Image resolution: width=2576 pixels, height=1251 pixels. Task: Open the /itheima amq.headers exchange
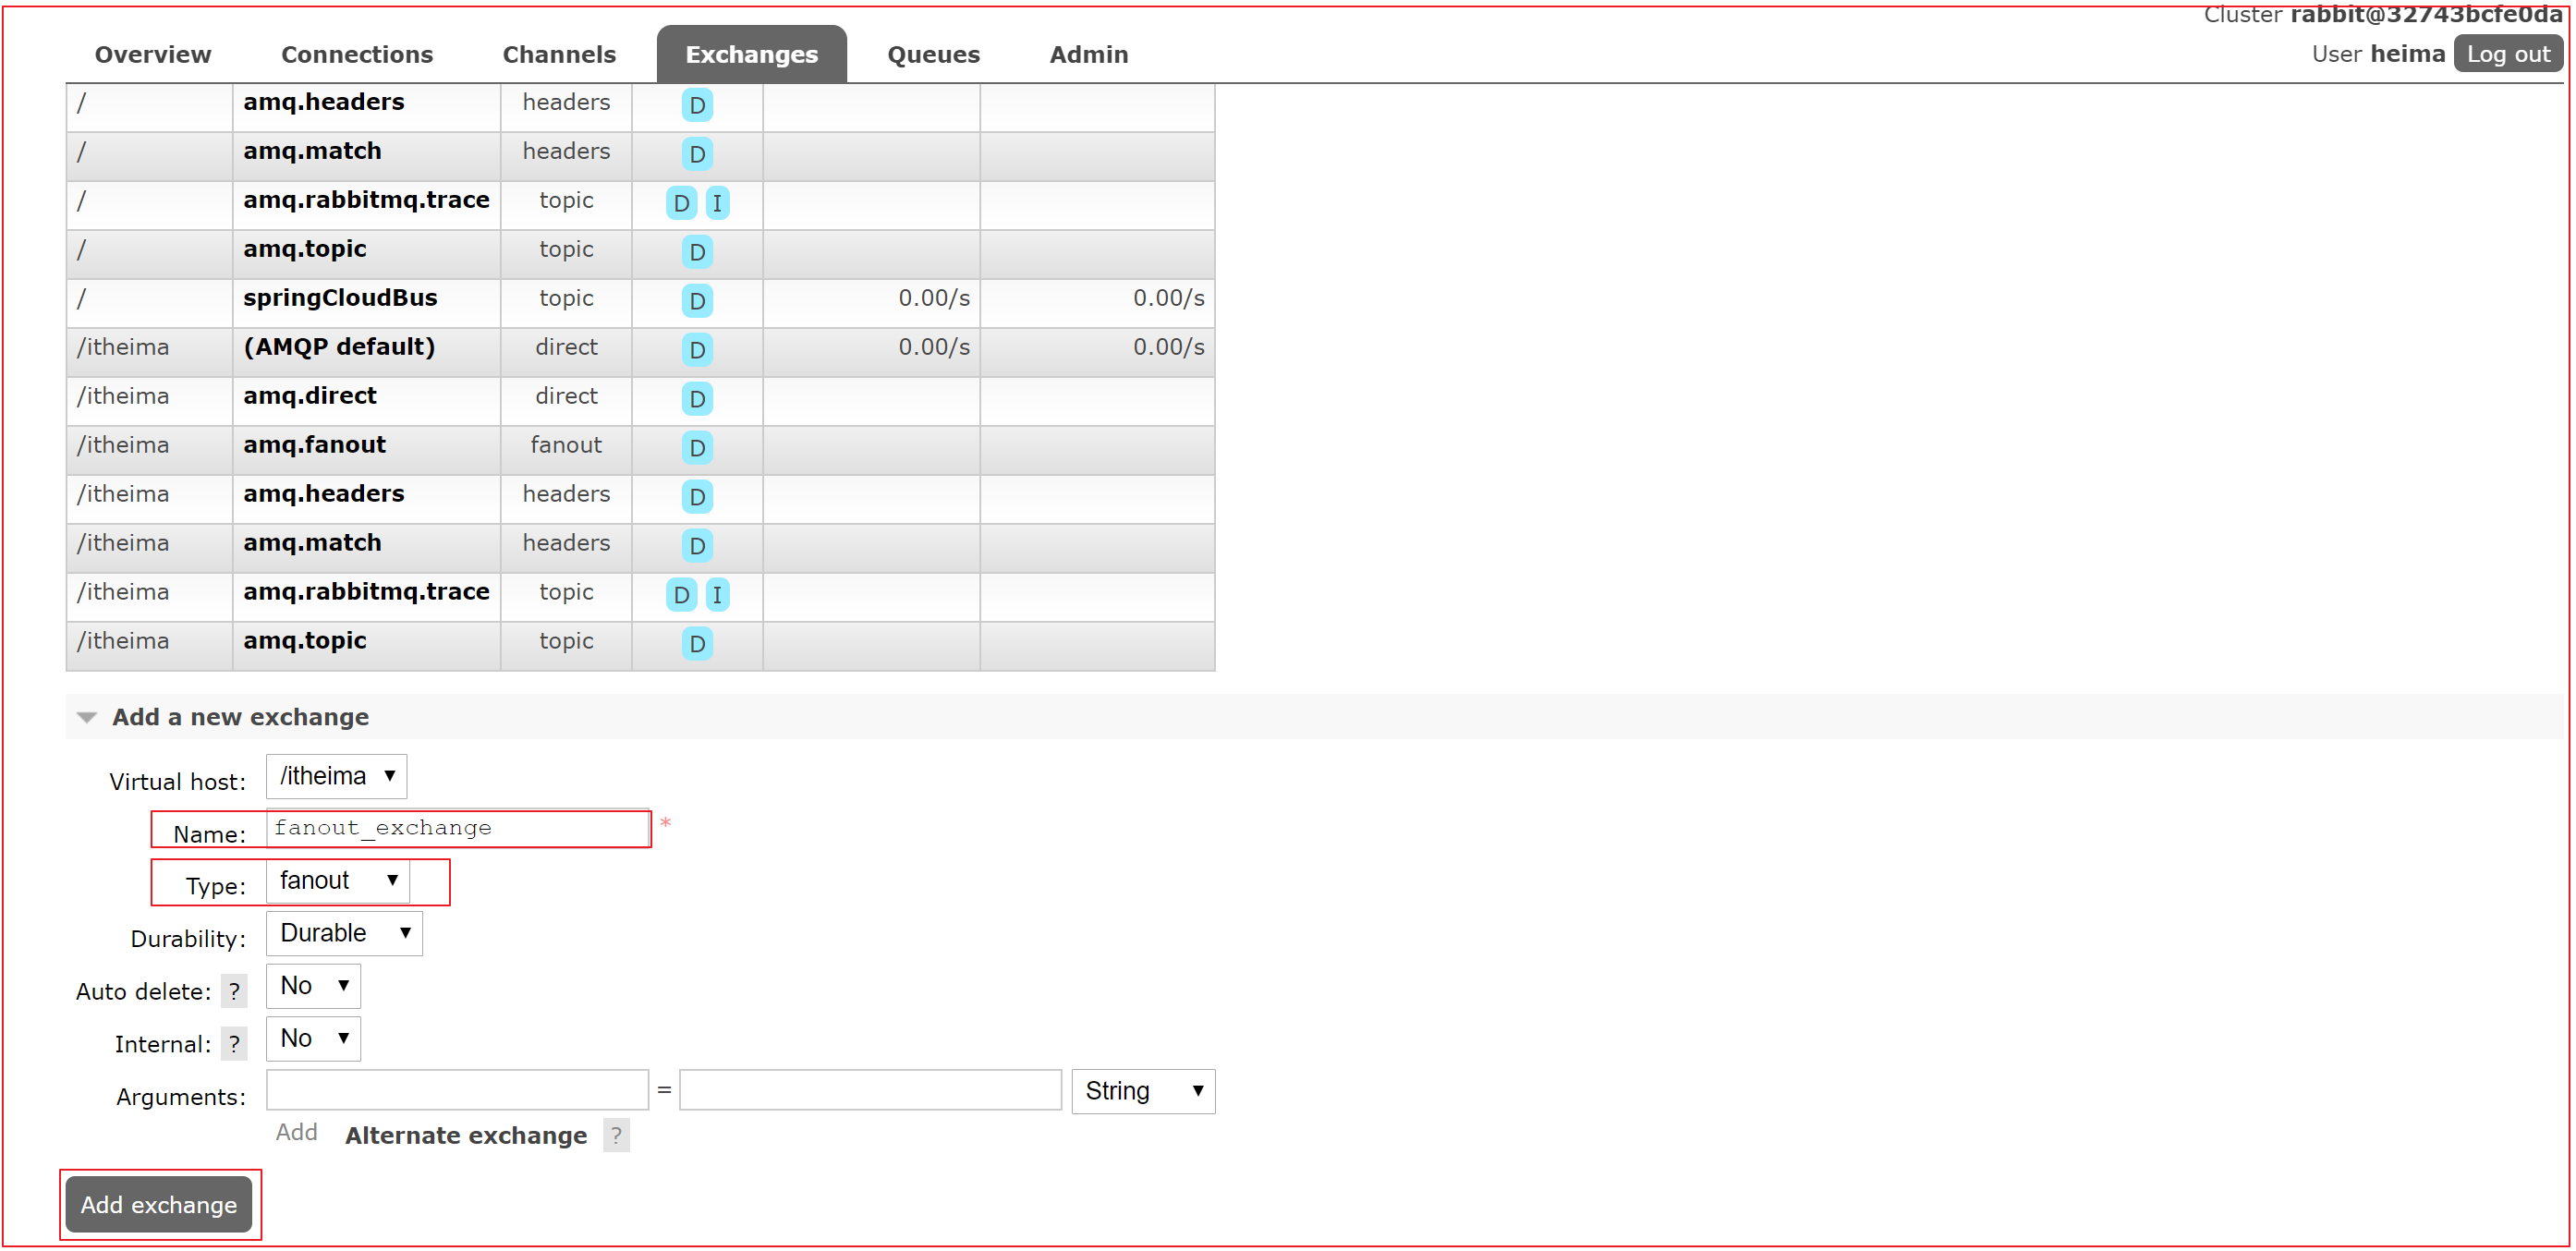pos(324,494)
